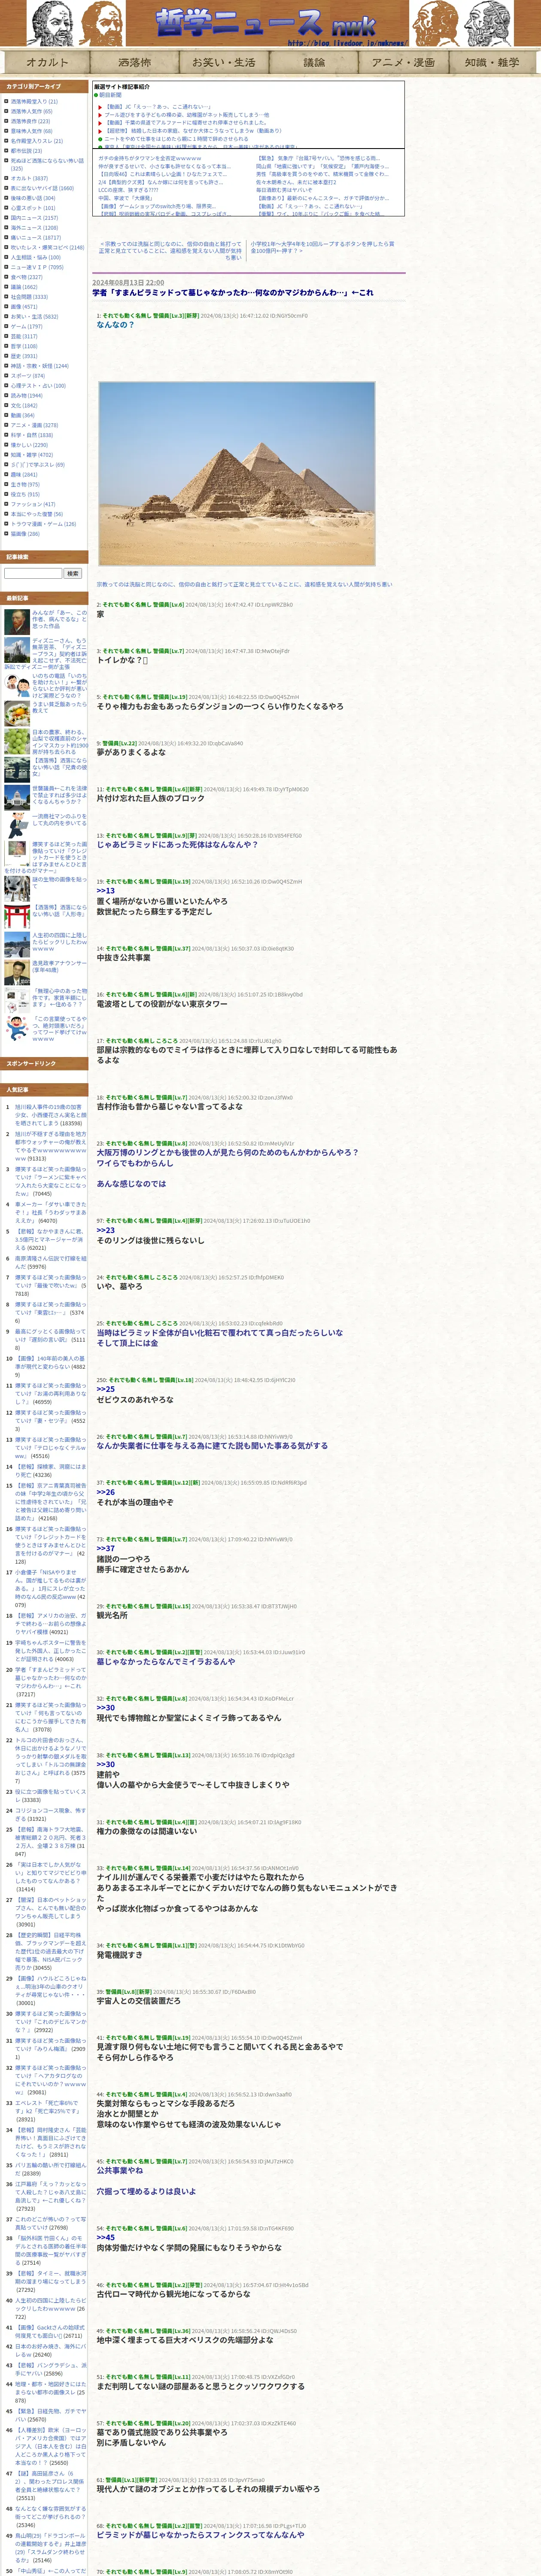Open the お笑い・生活 navigation tab
541x2576 pixels.
click(x=224, y=62)
